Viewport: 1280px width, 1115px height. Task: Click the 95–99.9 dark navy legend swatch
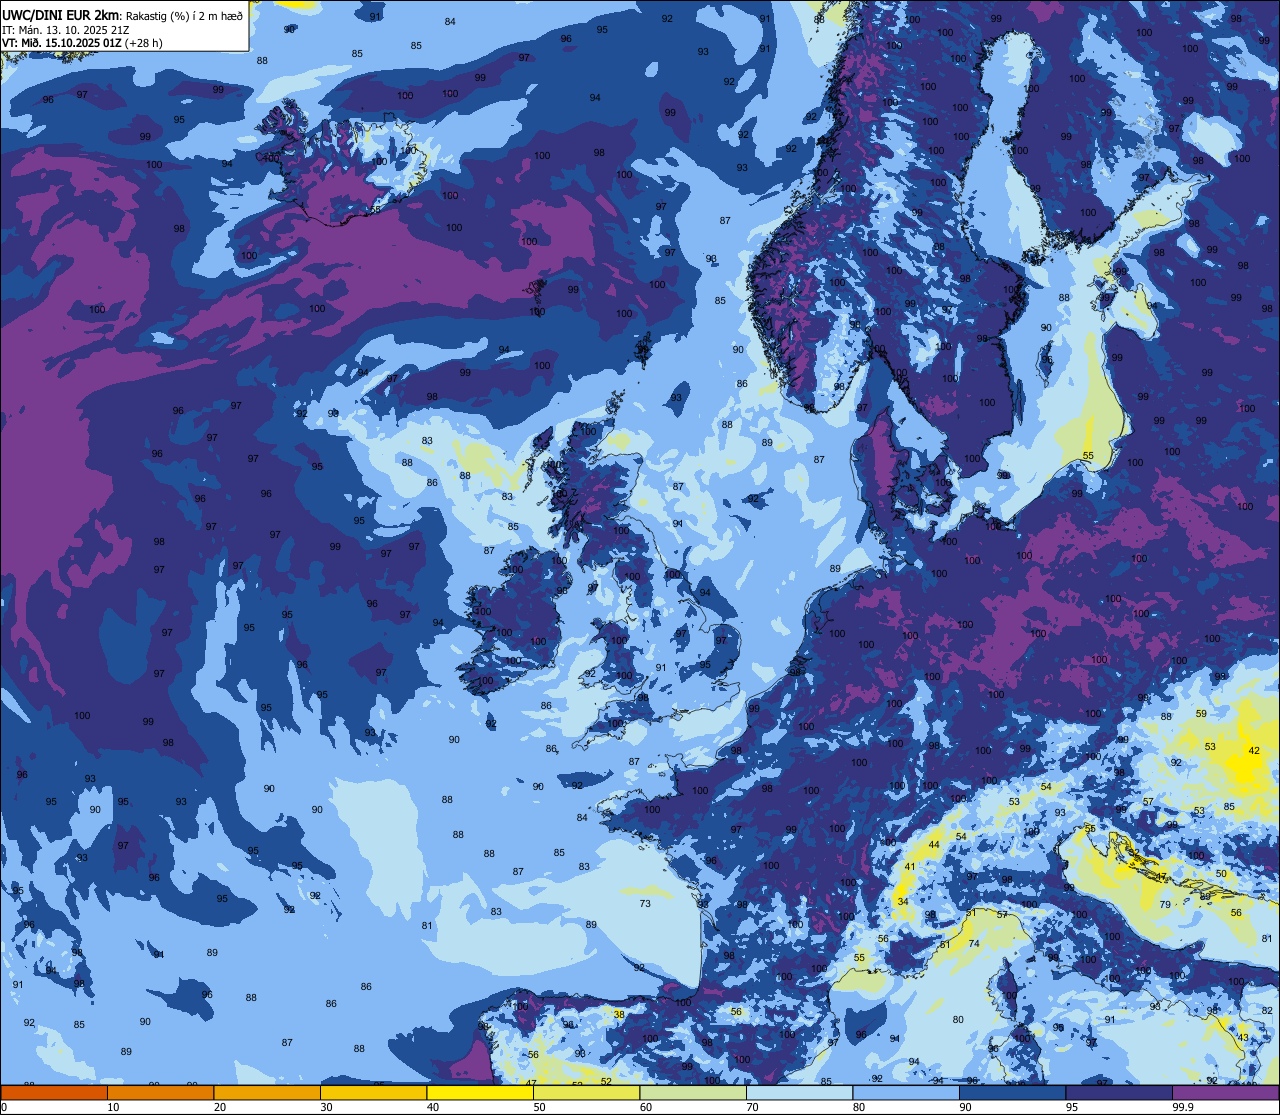[1119, 1092]
